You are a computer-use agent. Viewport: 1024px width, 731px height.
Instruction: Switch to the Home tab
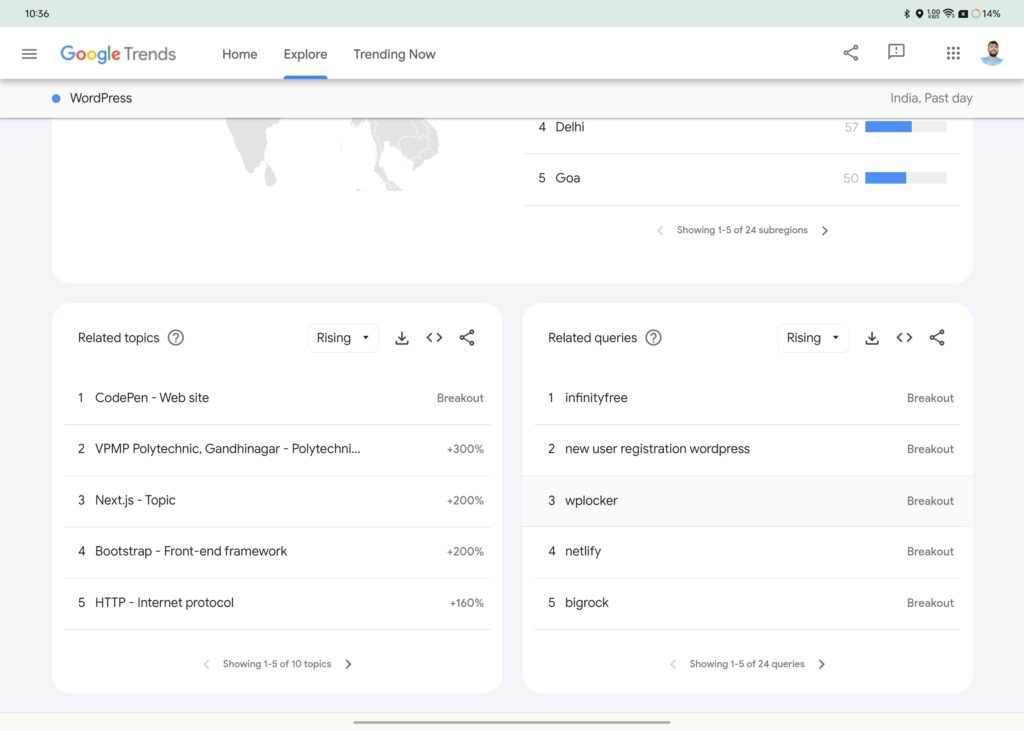pyautogui.click(x=239, y=54)
